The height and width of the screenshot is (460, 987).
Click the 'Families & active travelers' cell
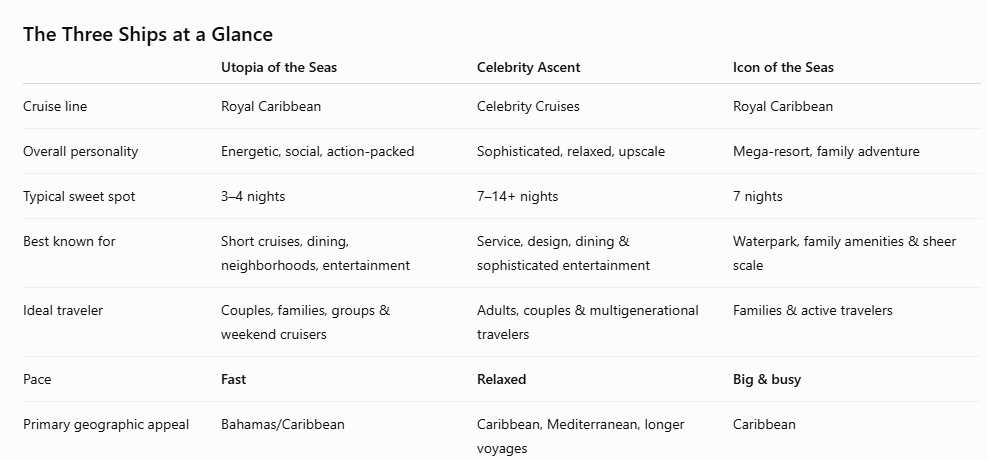tap(813, 310)
